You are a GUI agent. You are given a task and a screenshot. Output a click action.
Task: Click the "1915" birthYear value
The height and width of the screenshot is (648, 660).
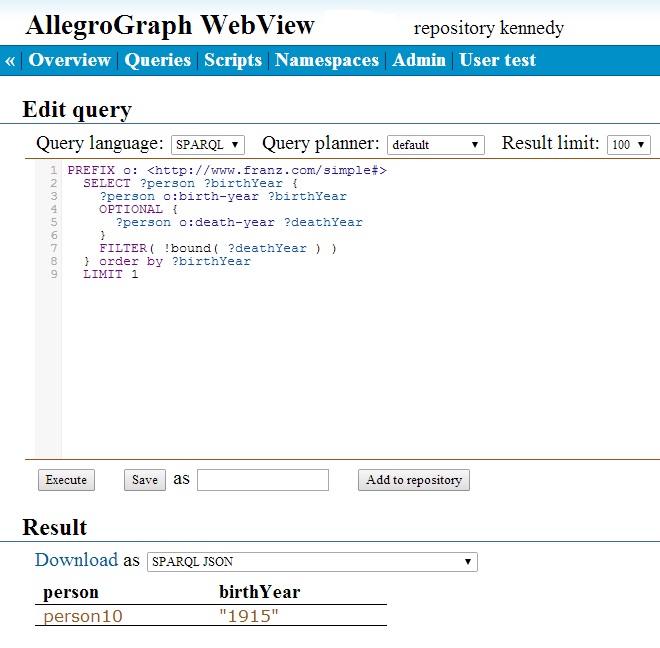249,616
